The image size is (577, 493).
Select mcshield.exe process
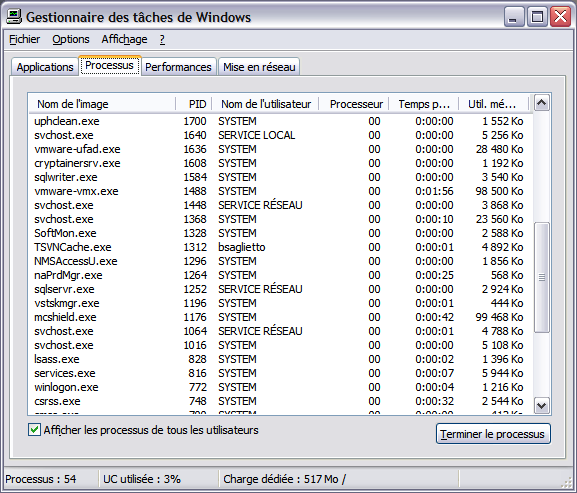coord(280,317)
